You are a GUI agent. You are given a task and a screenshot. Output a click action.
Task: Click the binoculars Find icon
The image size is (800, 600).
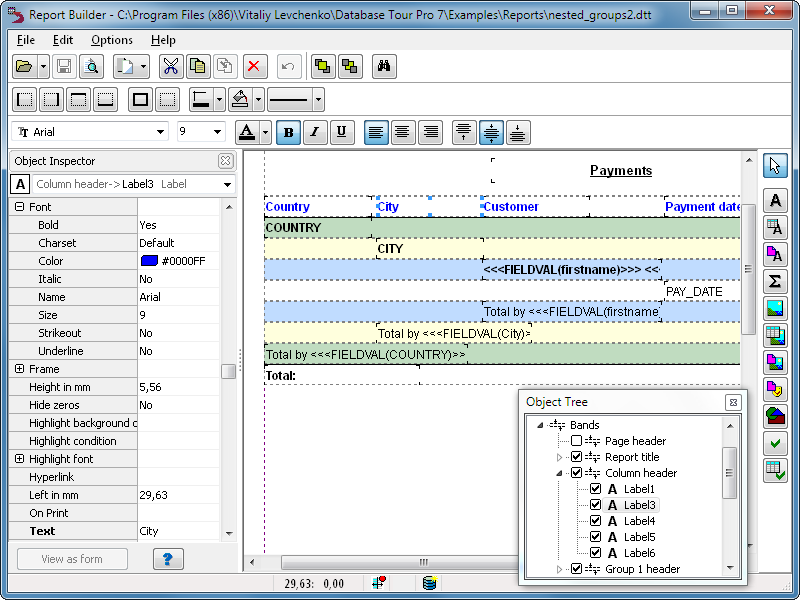383,67
